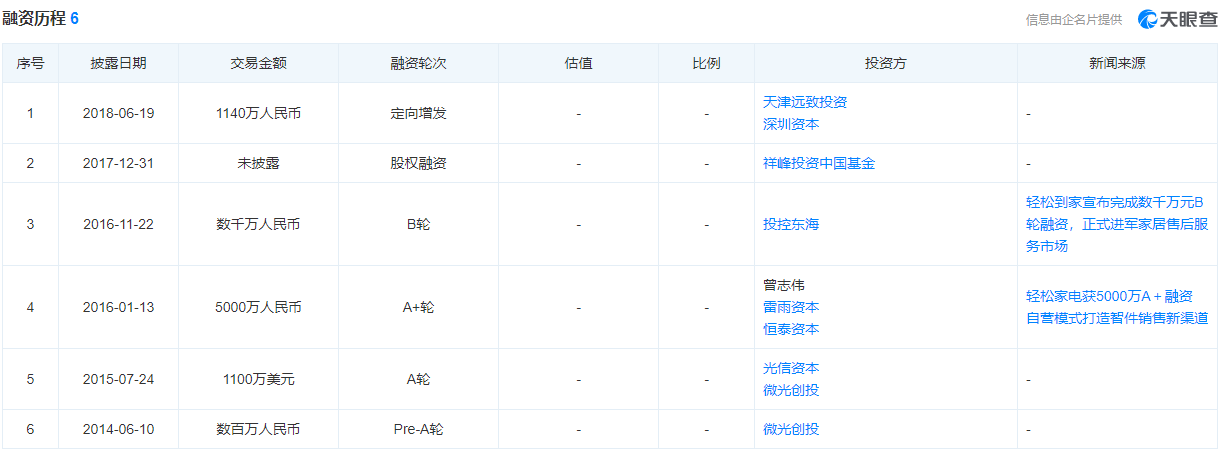Open the 轻松到家 B轮融资 news article
This screenshot has height=449, width=1226.
(1116, 224)
